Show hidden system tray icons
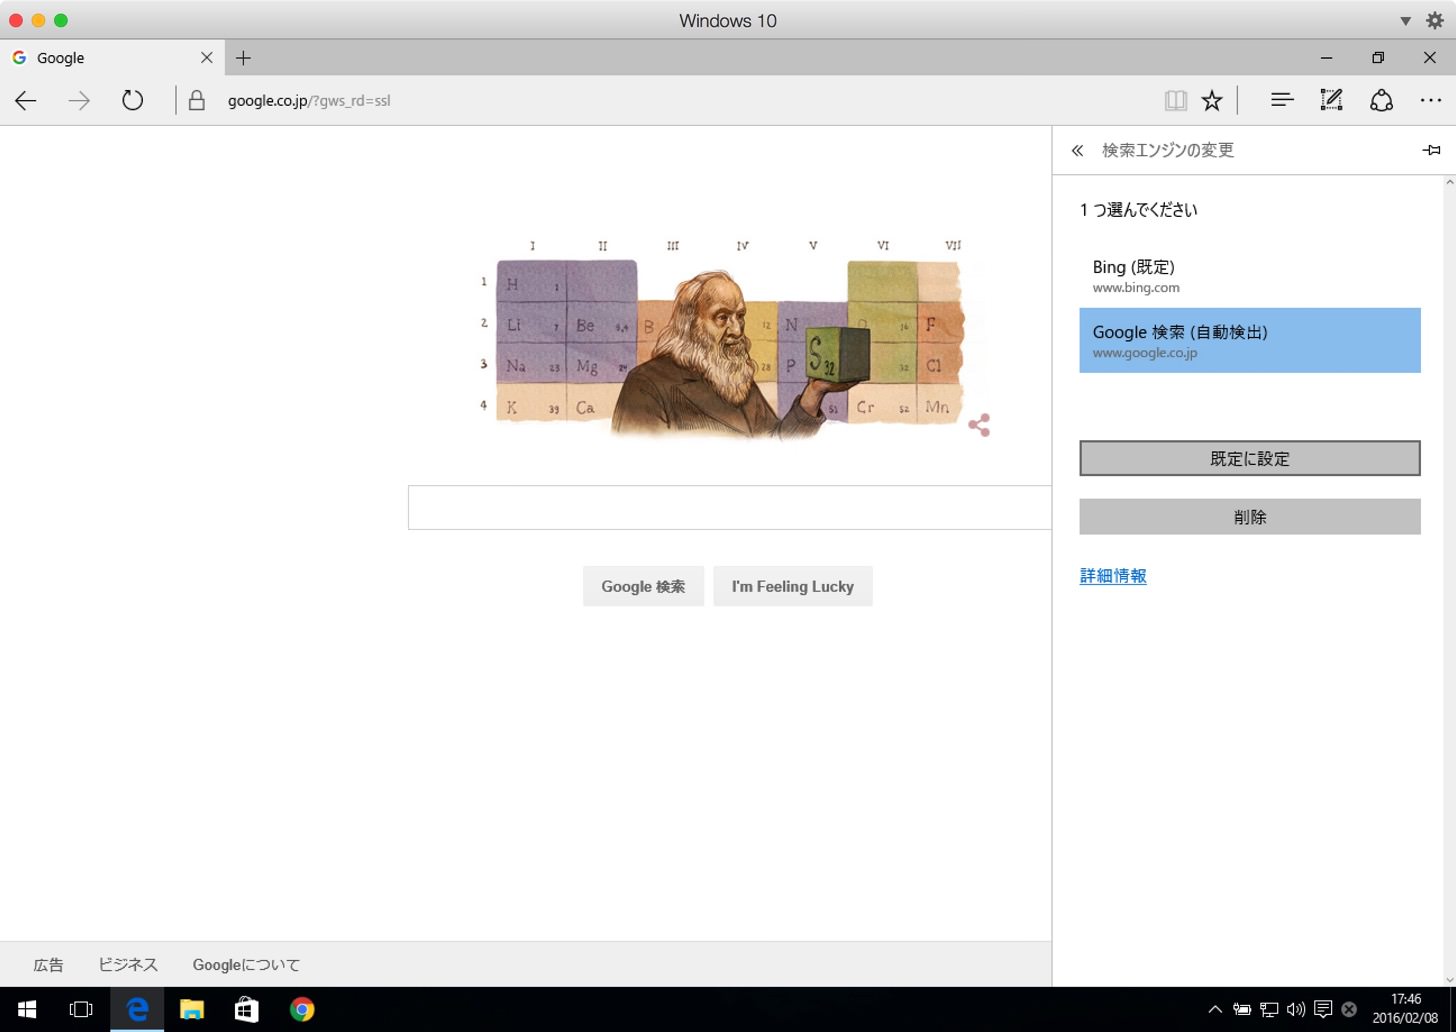 click(x=1215, y=1009)
